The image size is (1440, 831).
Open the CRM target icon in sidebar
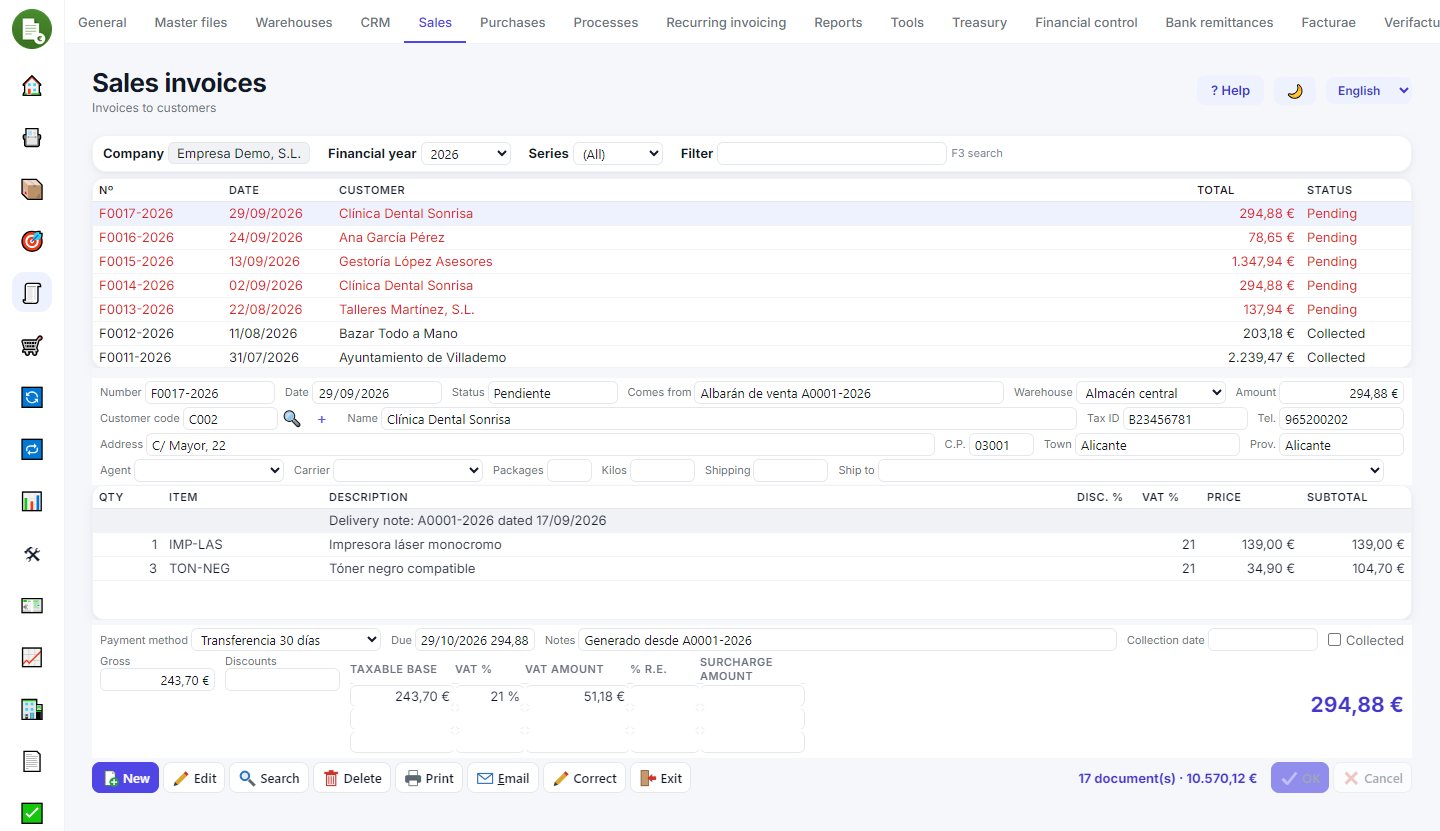[32, 241]
